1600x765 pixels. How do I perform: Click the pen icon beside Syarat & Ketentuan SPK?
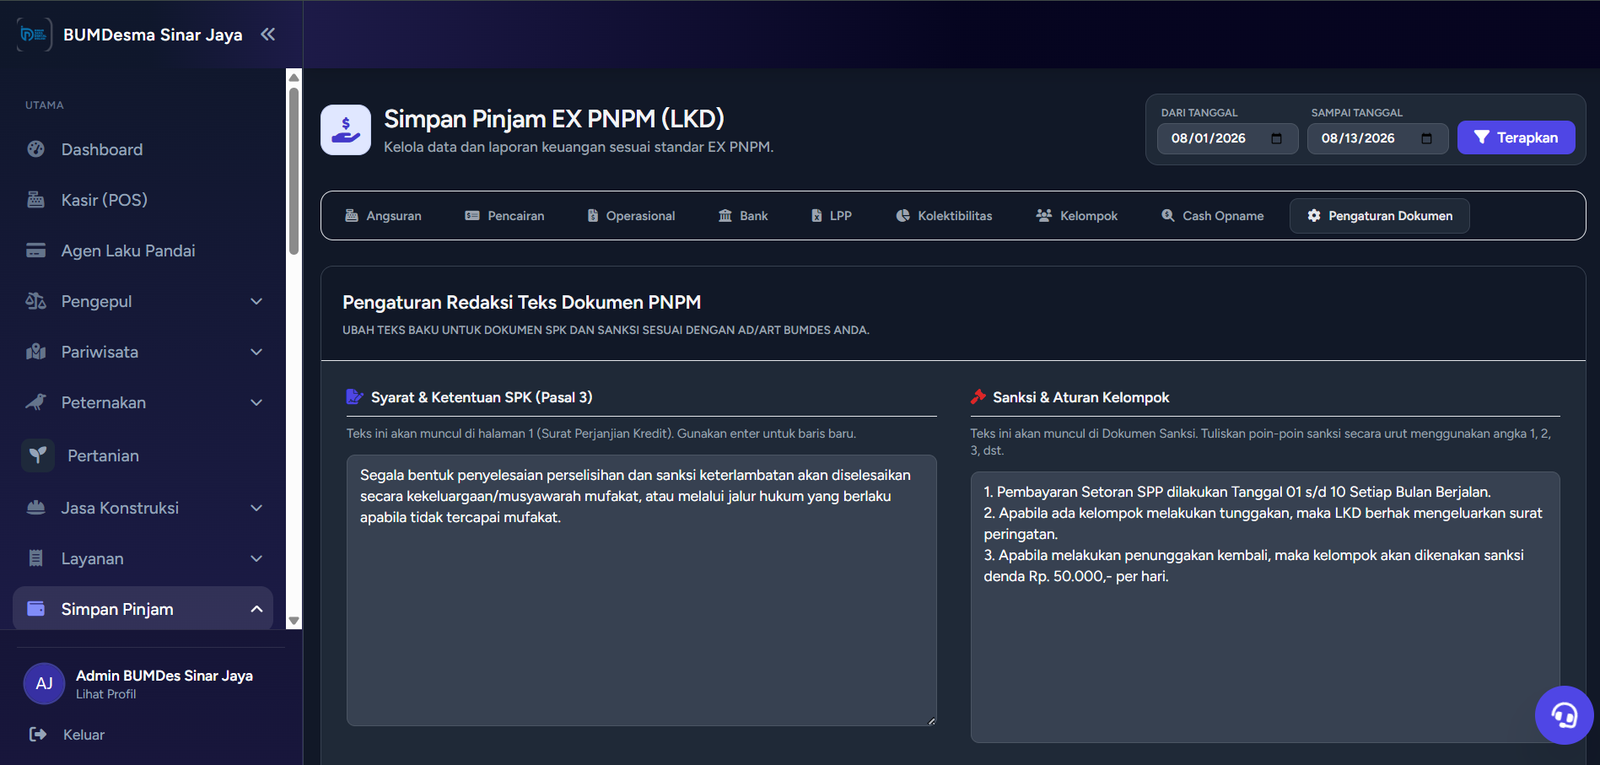pyautogui.click(x=354, y=397)
